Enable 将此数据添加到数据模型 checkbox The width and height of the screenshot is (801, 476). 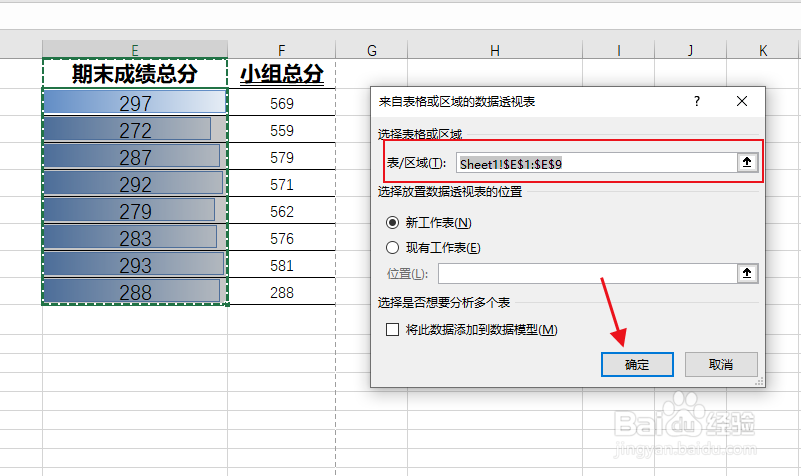pyautogui.click(x=392, y=329)
